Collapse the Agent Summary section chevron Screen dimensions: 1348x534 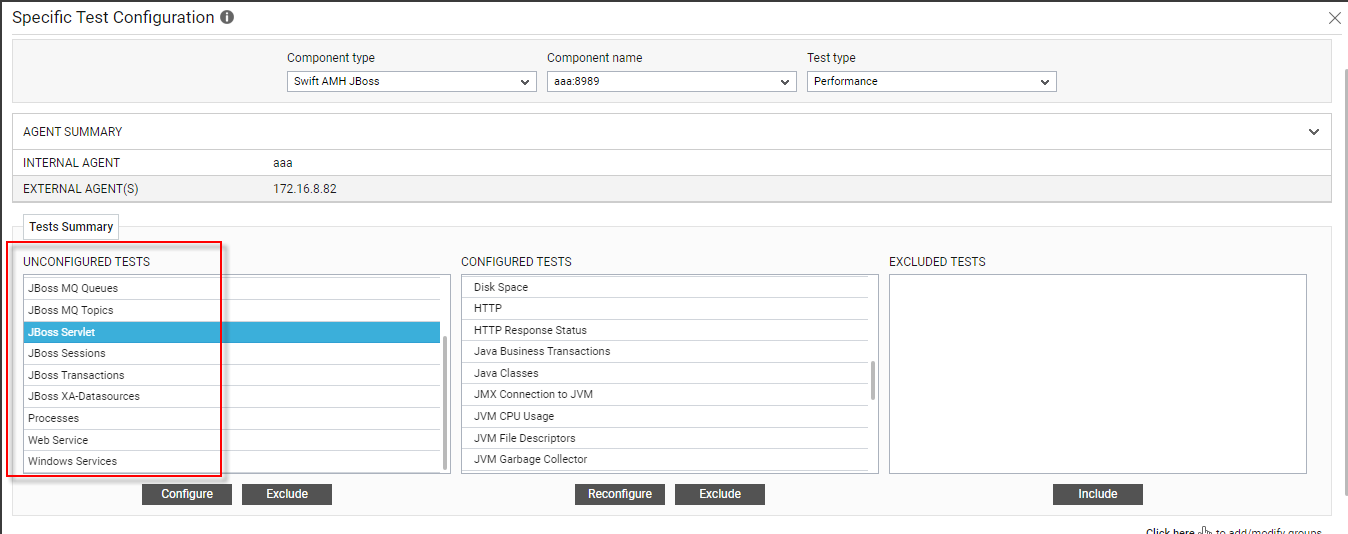[1314, 131]
